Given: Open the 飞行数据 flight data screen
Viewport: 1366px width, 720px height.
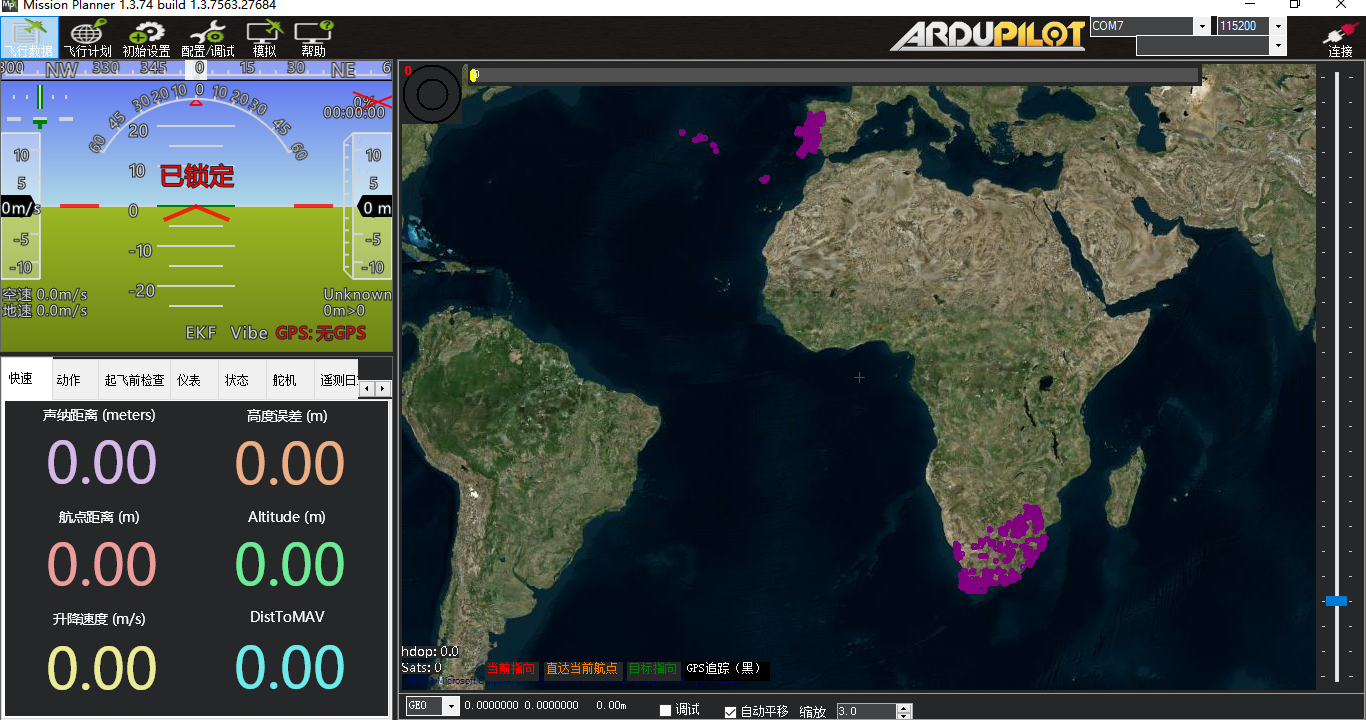Looking at the screenshot, I should click(28, 39).
